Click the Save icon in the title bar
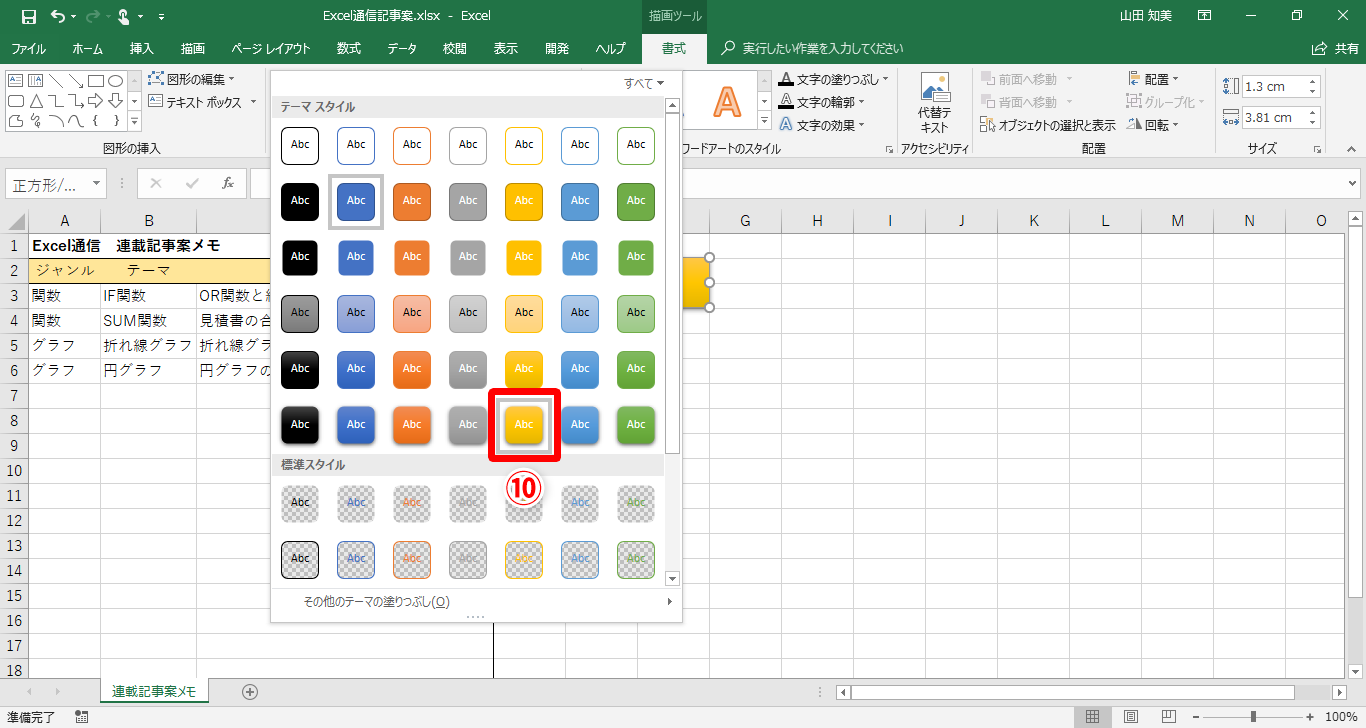 coord(28,16)
